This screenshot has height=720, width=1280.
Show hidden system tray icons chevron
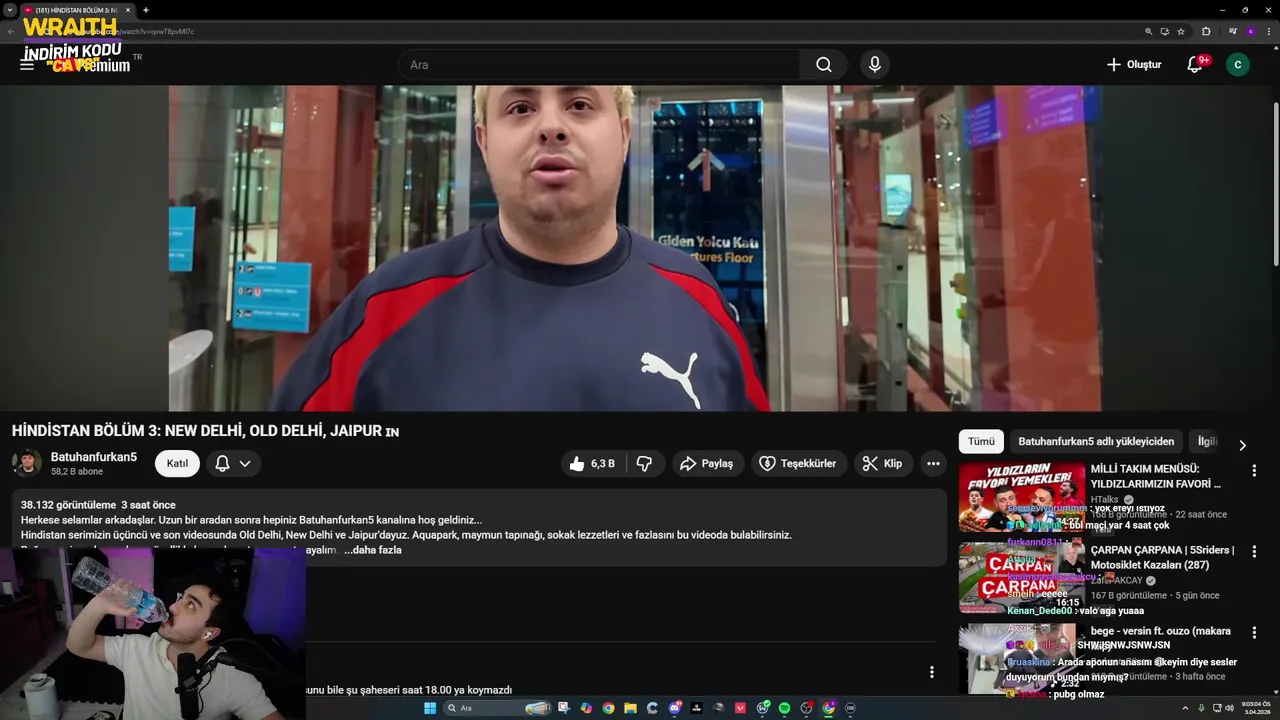point(1187,708)
